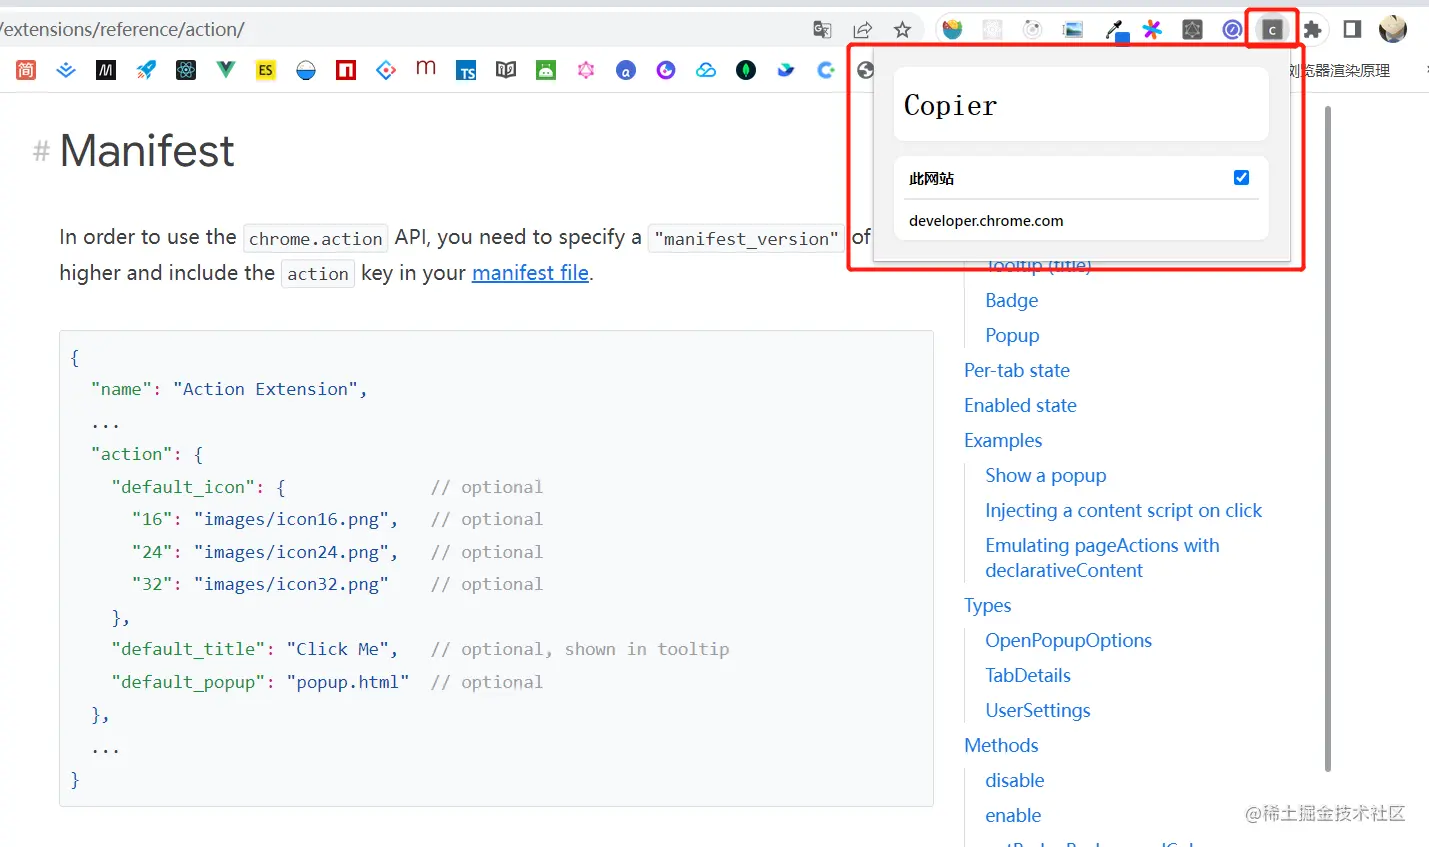
Task: Go to Enabled state in contents
Action: click(x=1020, y=405)
